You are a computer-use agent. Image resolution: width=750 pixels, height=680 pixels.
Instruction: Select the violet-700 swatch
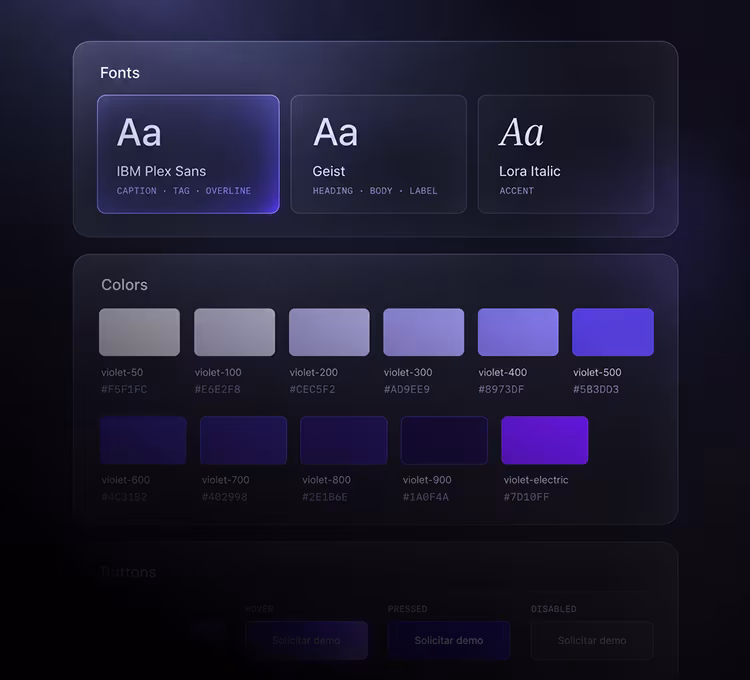[x=243, y=440]
